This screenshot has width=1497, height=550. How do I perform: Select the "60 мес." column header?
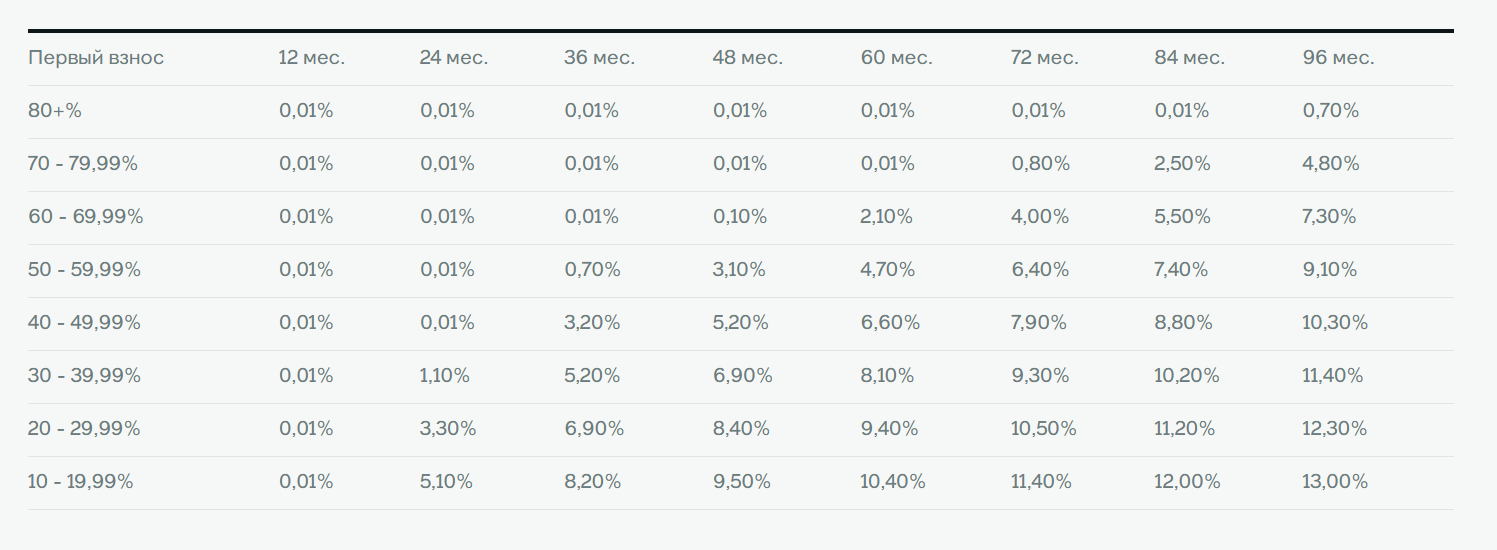[x=897, y=58]
